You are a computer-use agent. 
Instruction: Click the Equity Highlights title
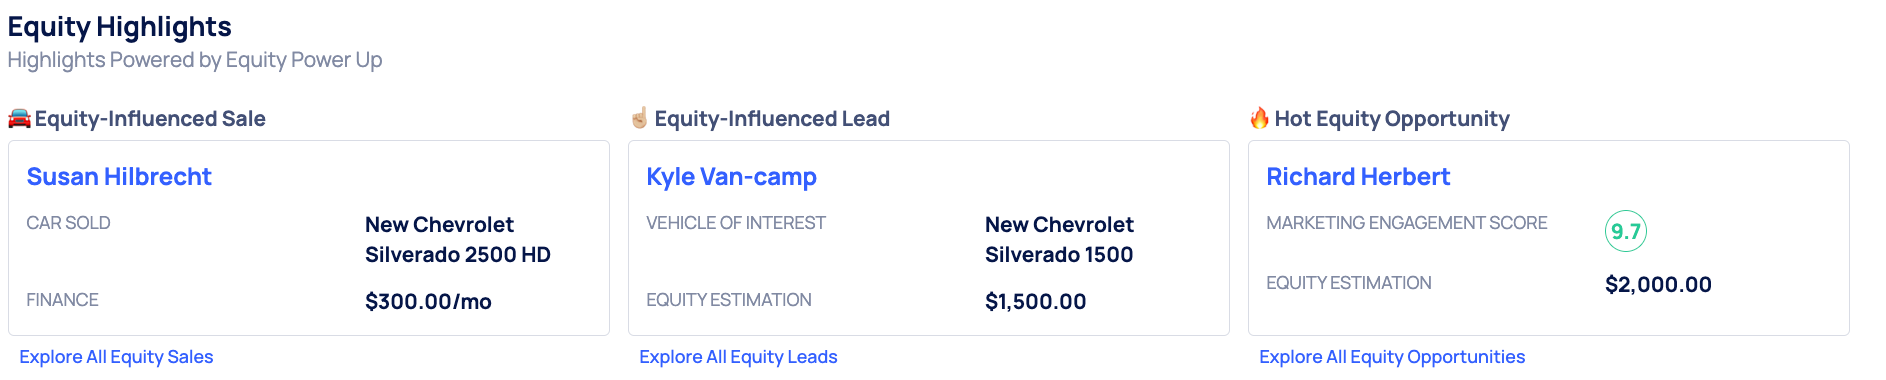(120, 27)
